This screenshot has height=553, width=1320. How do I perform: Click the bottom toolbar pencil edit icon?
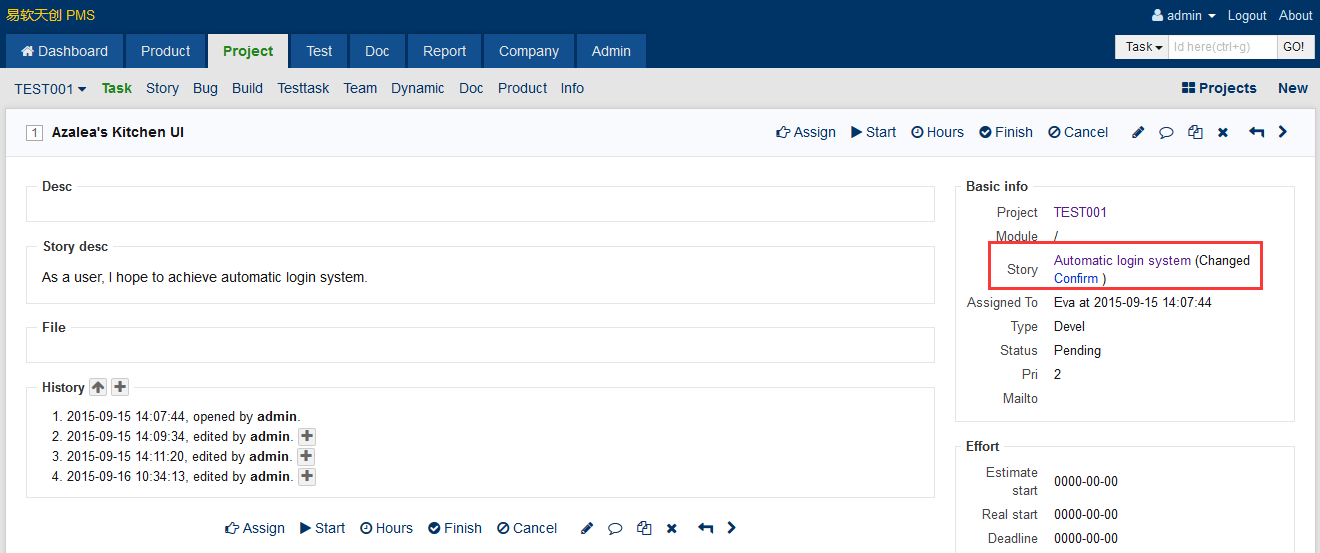[587, 528]
